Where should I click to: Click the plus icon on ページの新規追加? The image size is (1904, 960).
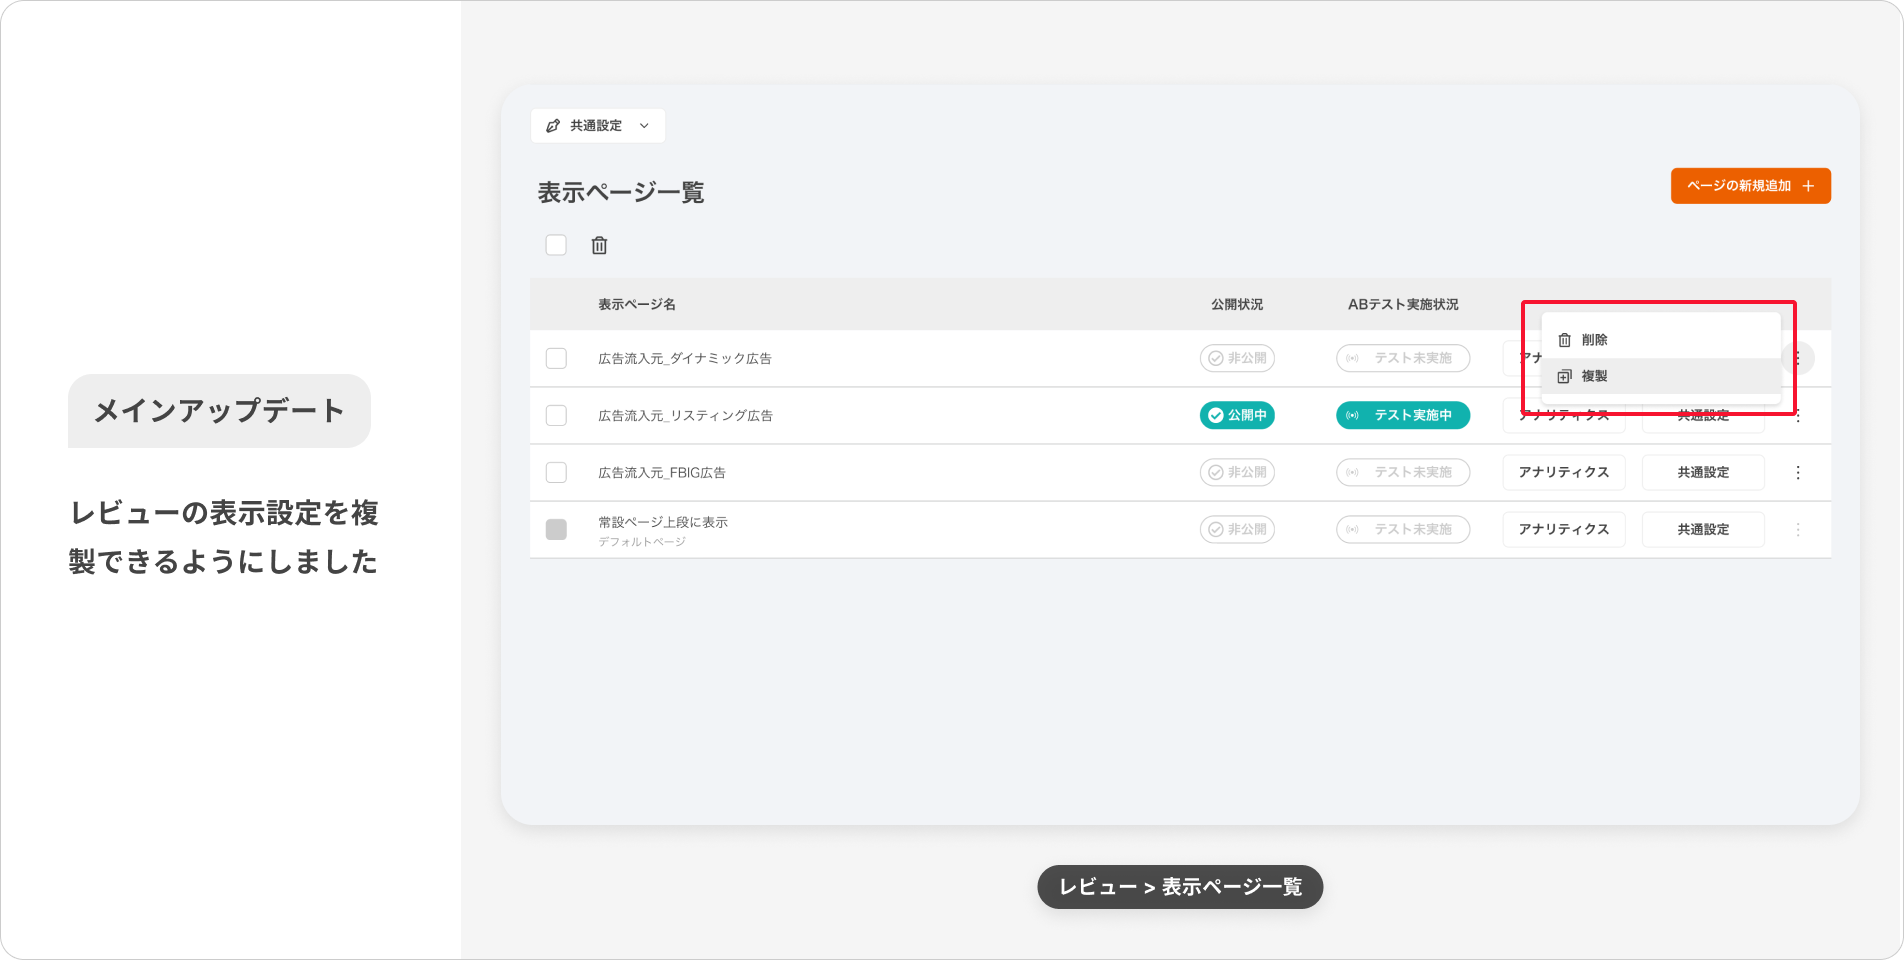pyautogui.click(x=1808, y=186)
